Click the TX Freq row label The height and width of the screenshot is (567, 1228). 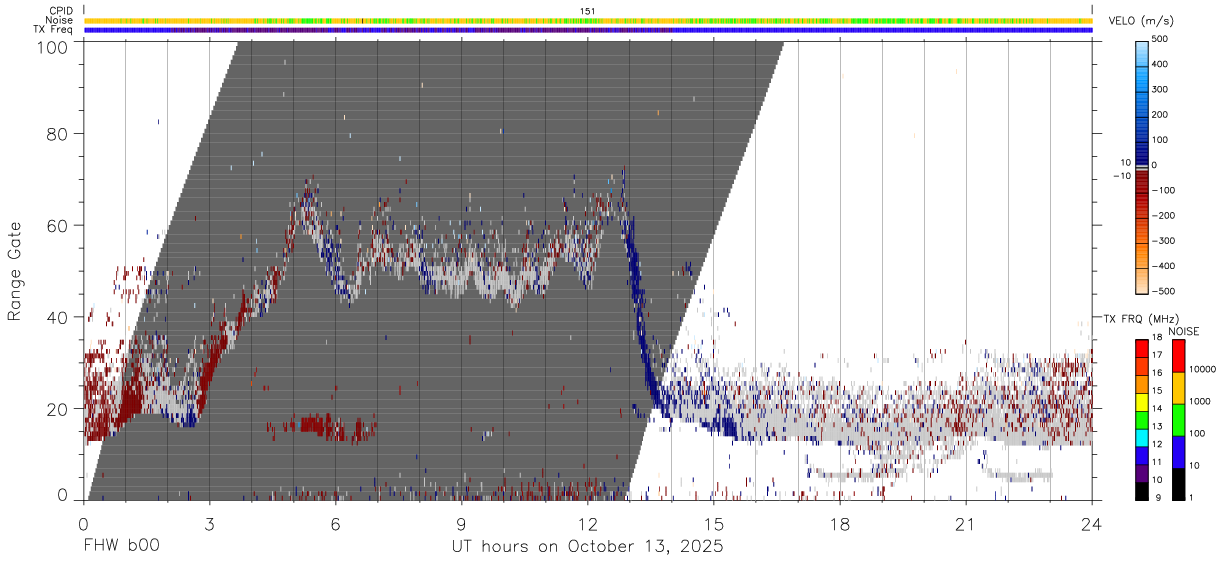point(54,29)
